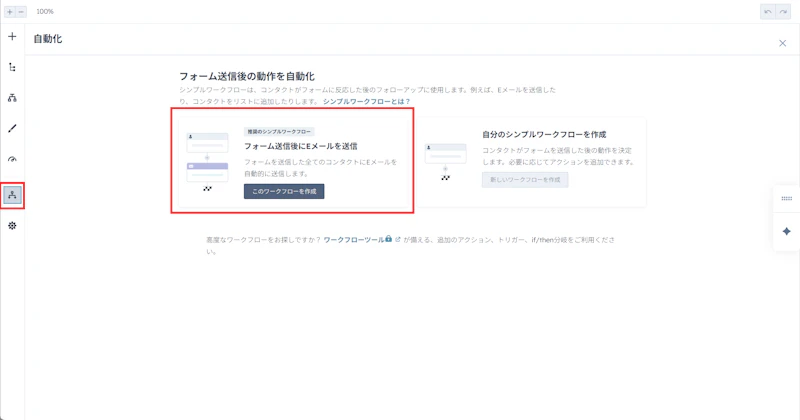Click the フォーム送信後にEメールを送信 workflow illustration
Viewport: 800px width, 420px height.
[x=207, y=162]
